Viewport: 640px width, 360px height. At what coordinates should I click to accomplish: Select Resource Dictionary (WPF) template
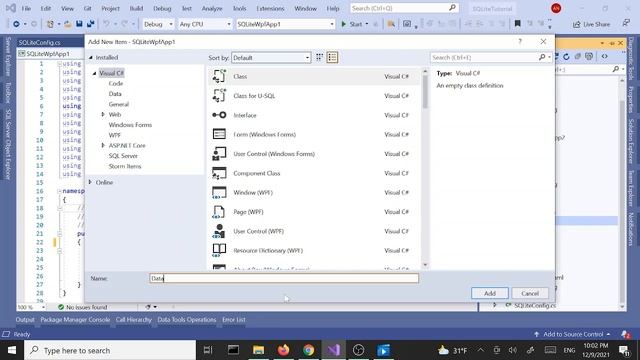pos(313,250)
